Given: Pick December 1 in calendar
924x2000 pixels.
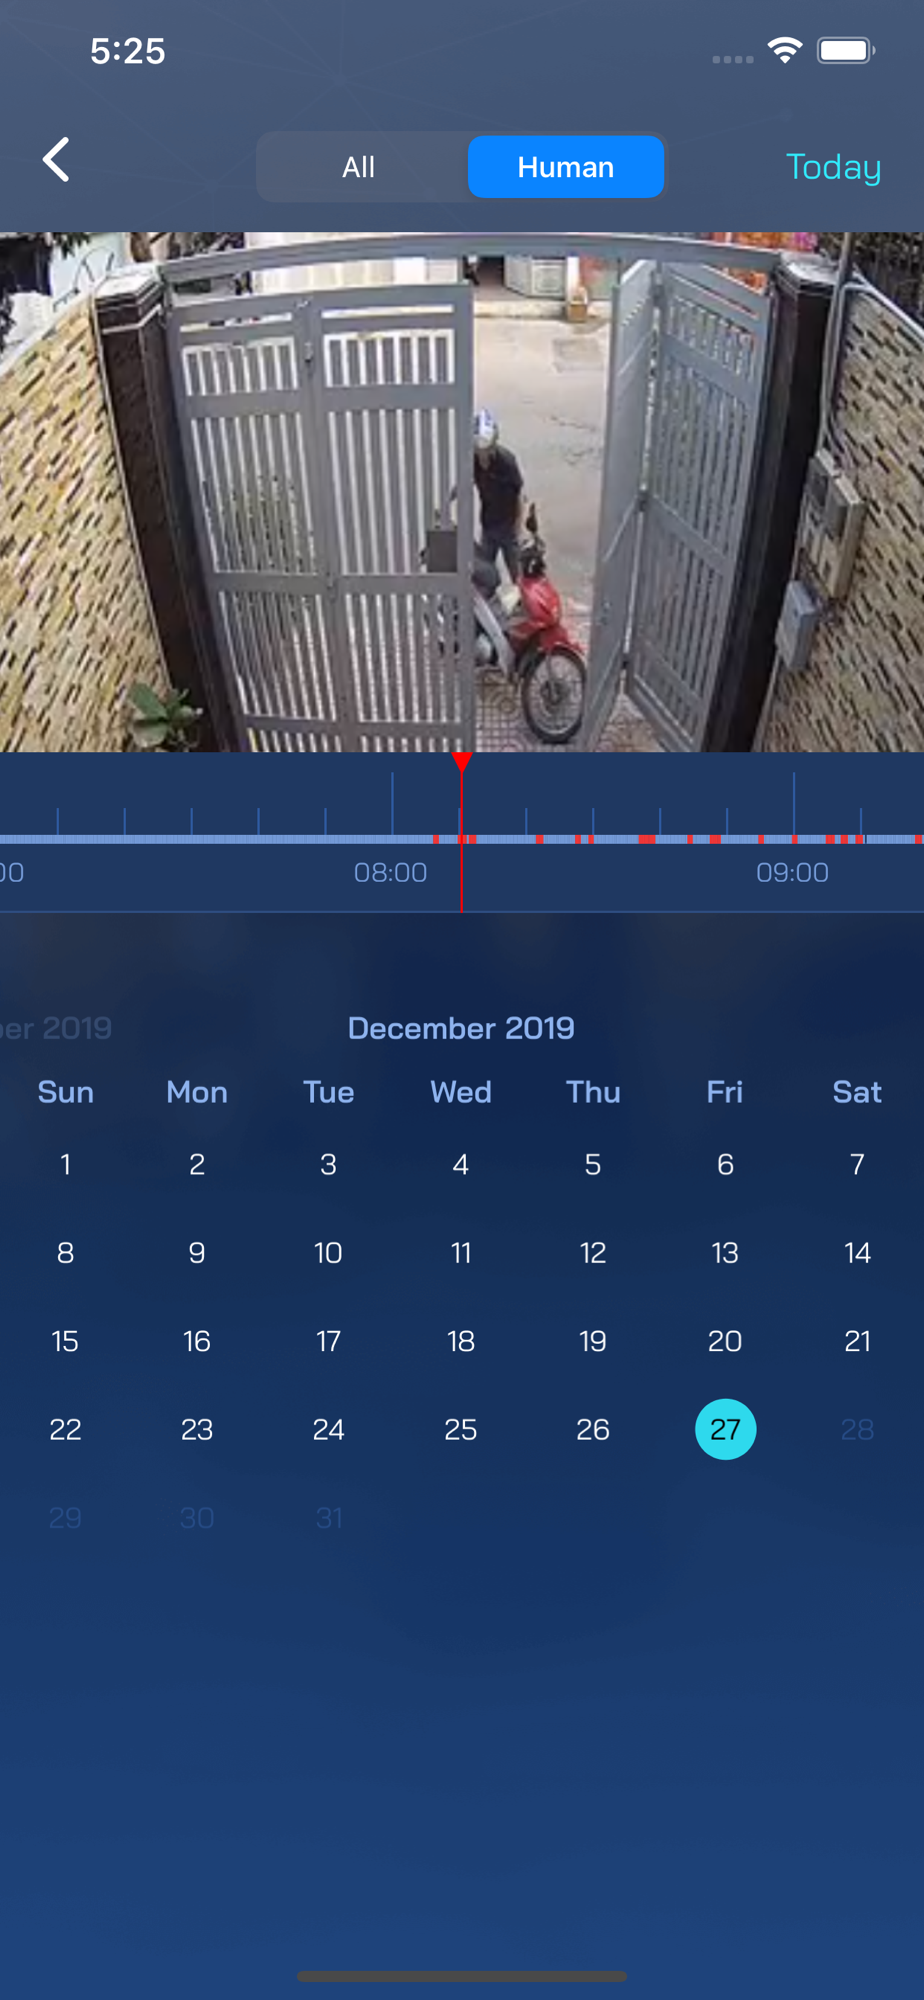Looking at the screenshot, I should pyautogui.click(x=65, y=1164).
